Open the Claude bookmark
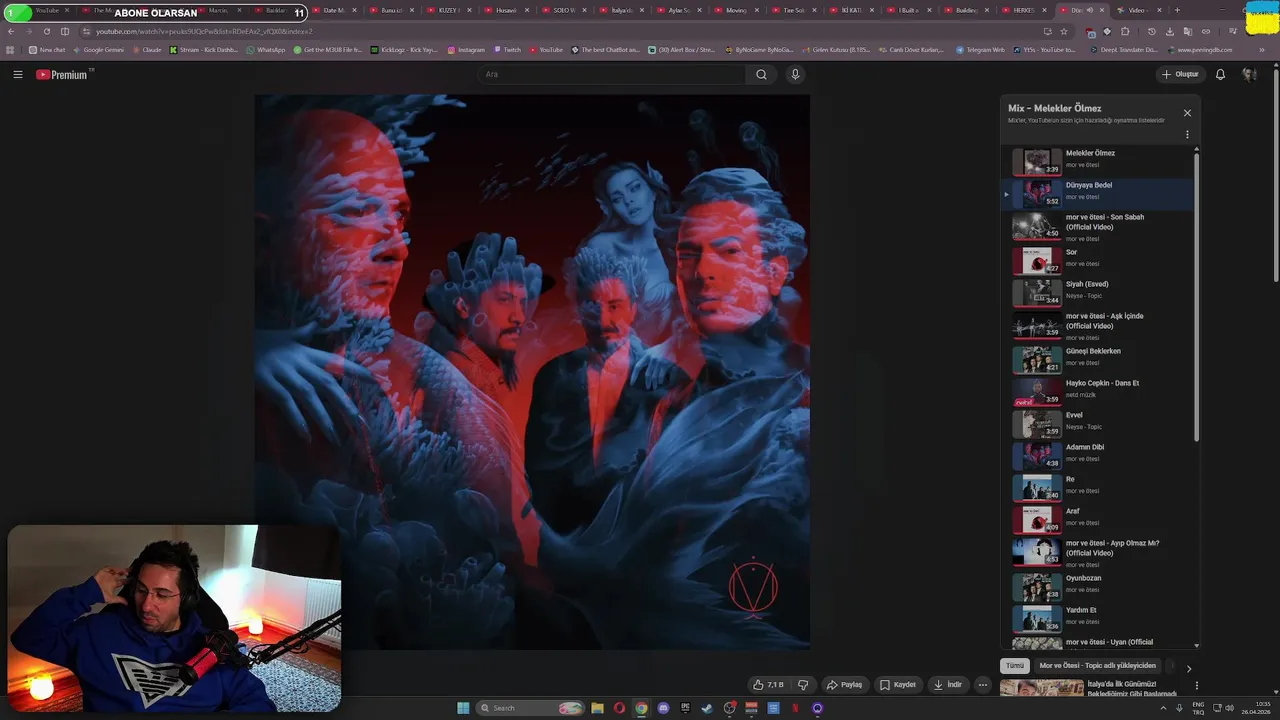 [146, 49]
